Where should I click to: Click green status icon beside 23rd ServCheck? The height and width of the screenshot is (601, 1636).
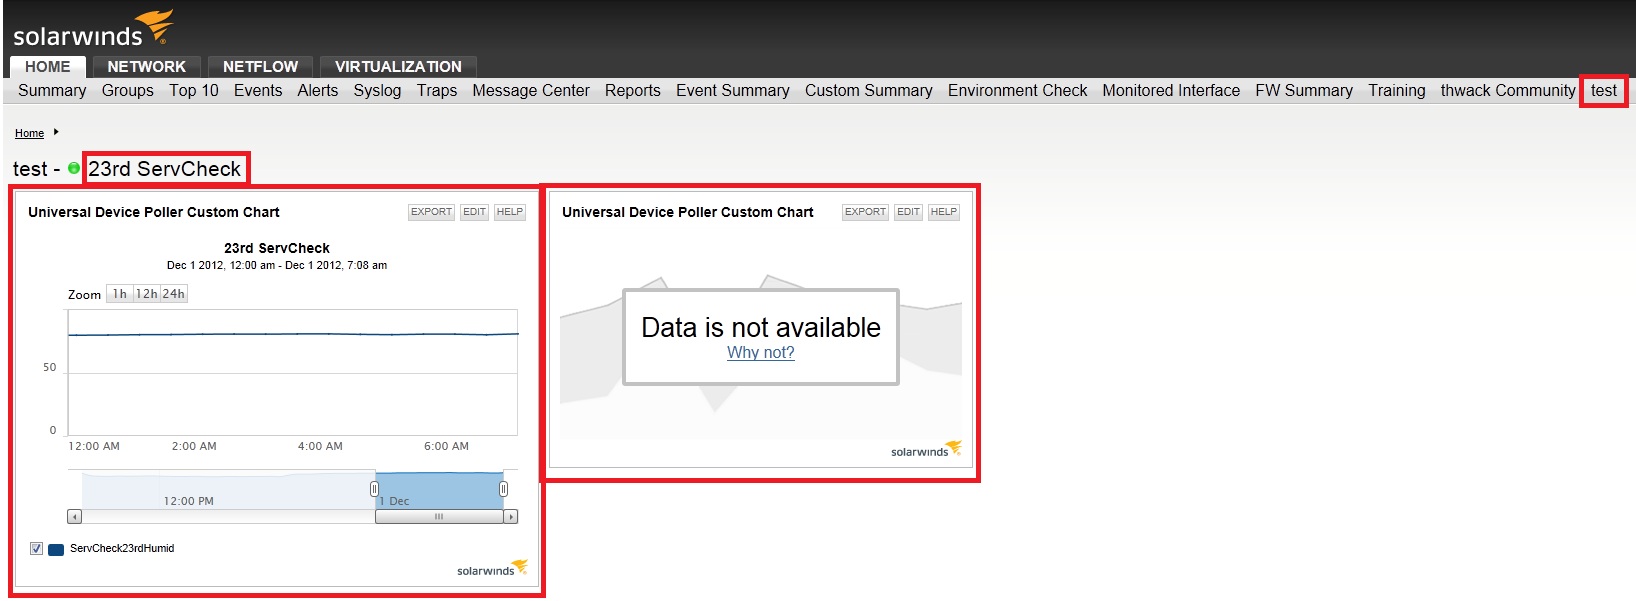[x=74, y=168]
